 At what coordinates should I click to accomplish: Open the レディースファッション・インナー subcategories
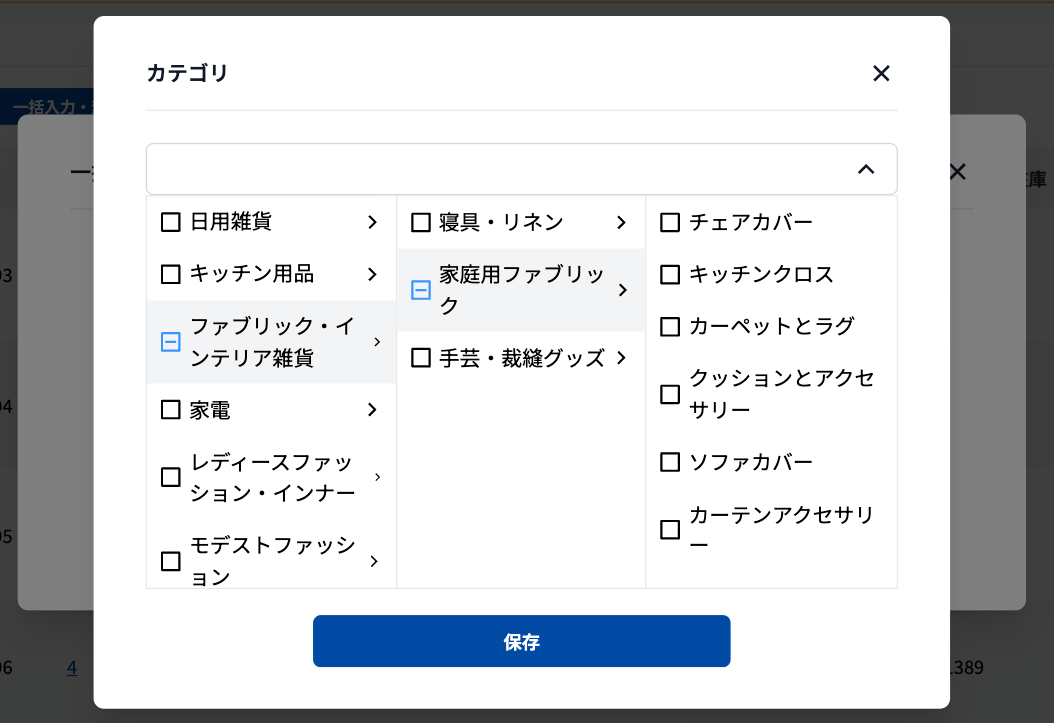click(x=377, y=477)
